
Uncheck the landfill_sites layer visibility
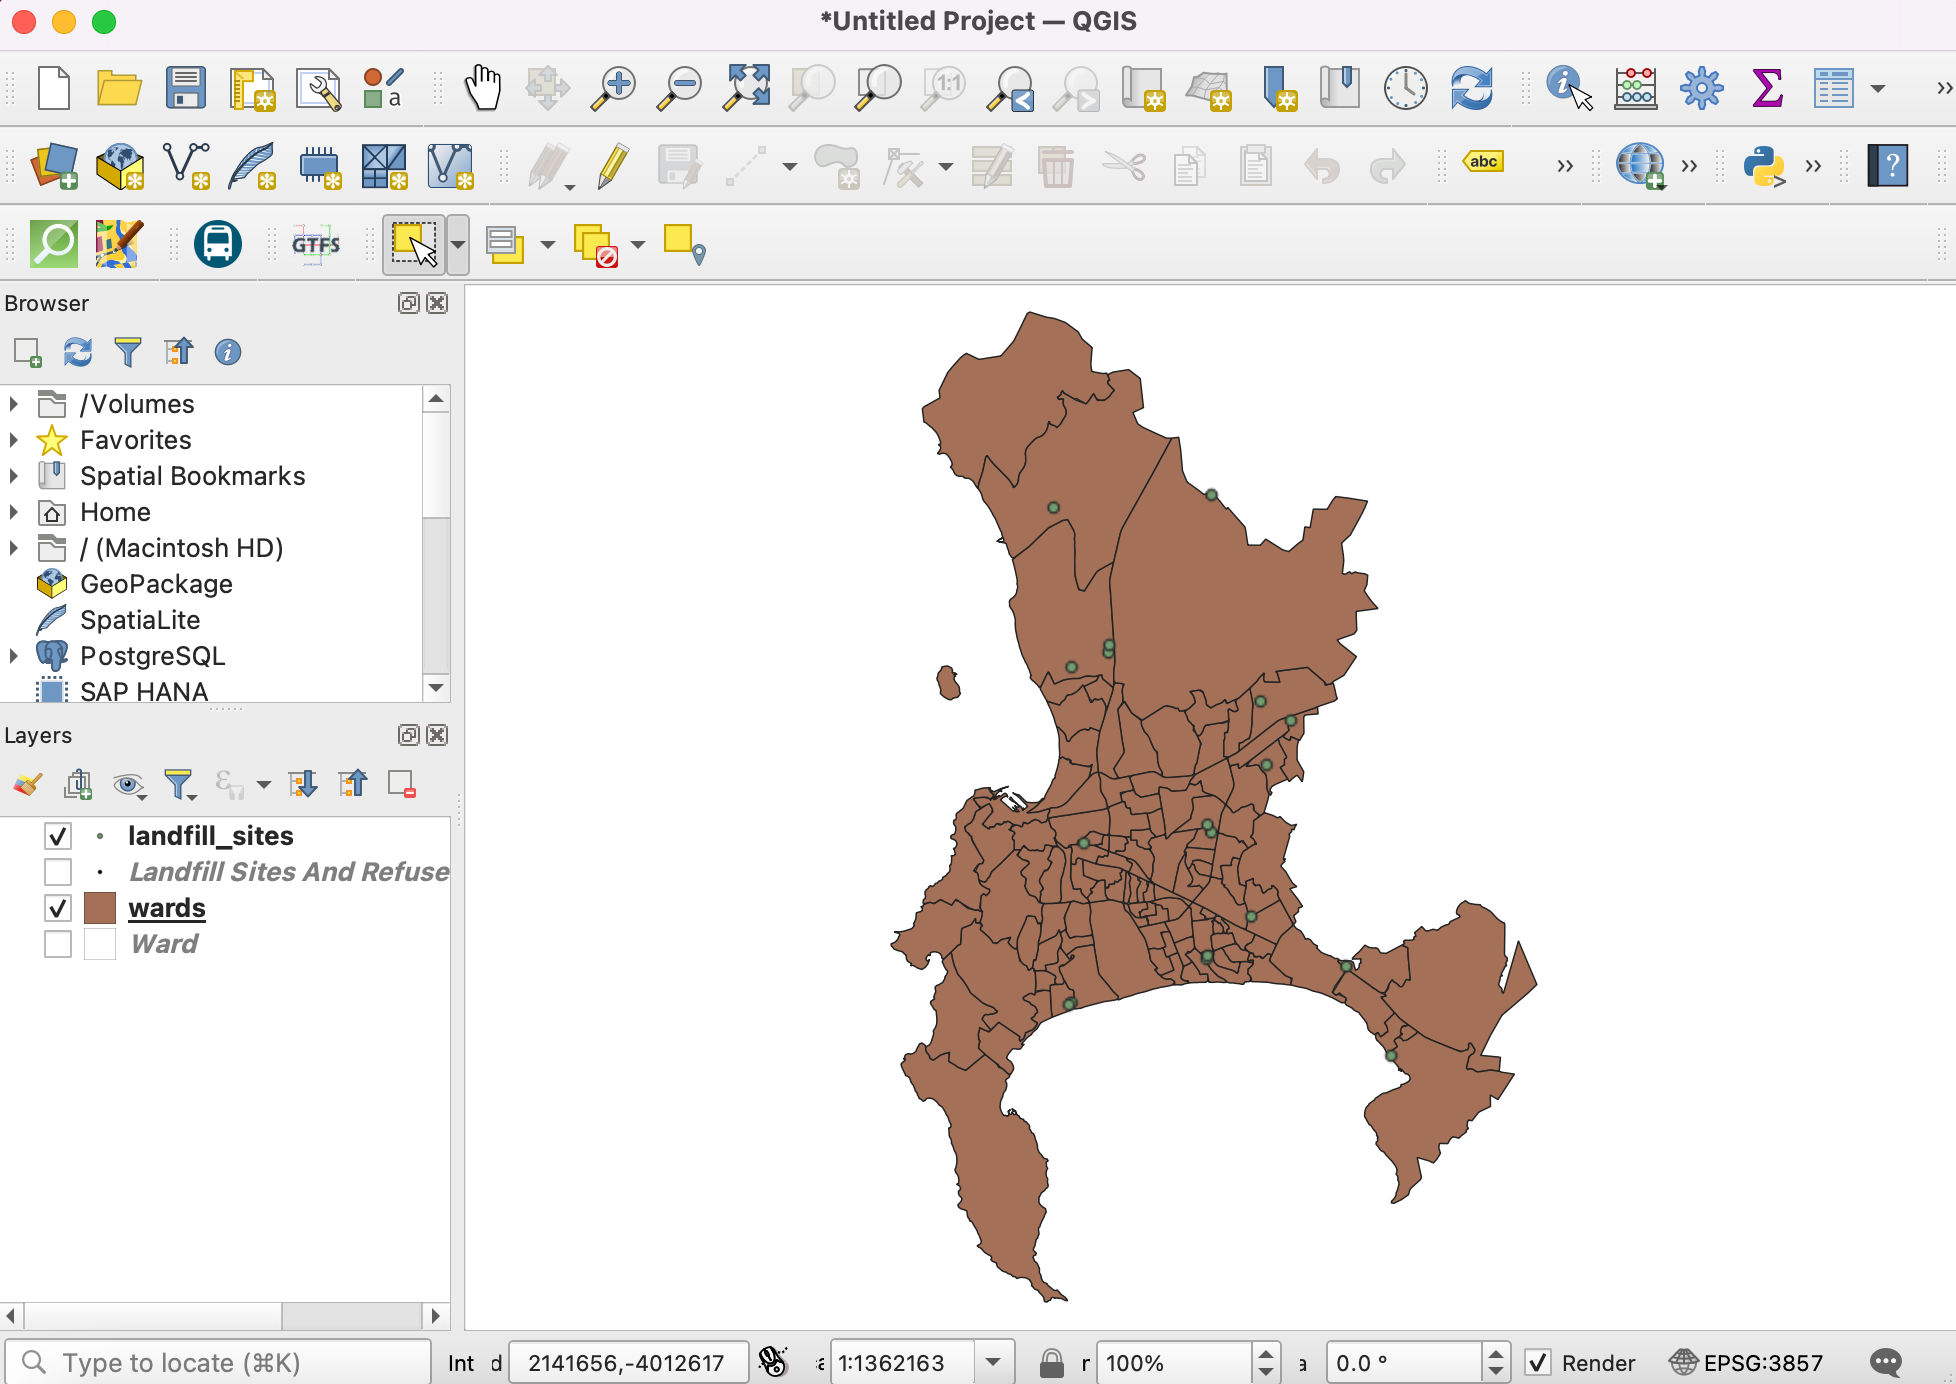point(58,836)
